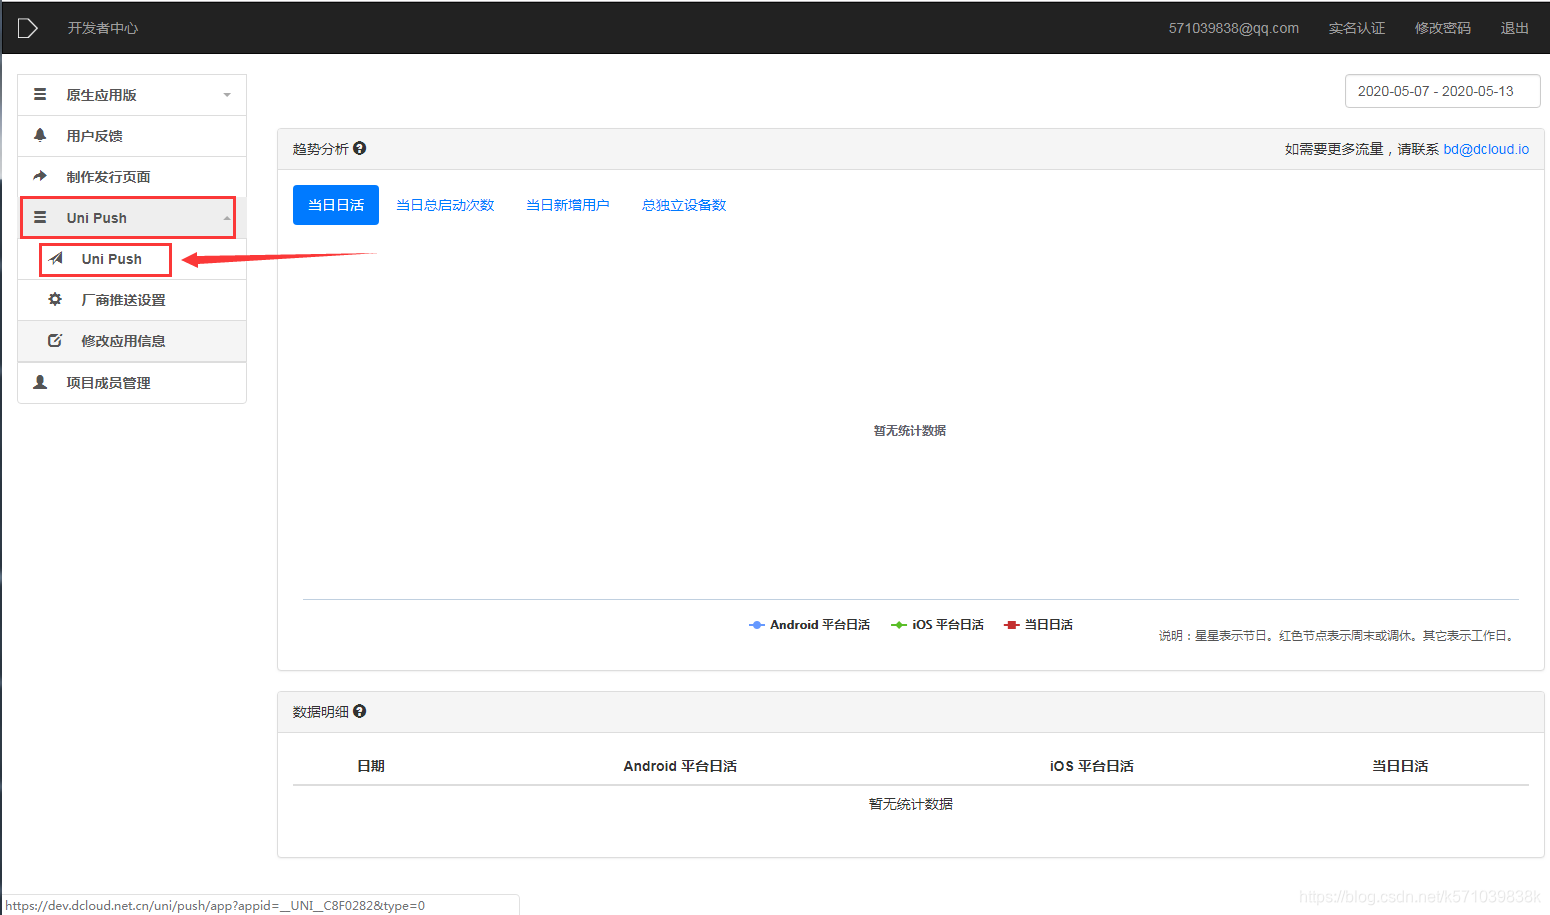Open the 2020-05-07 - 2020-05-13 date picker
This screenshot has height=915, width=1550.
point(1441,90)
